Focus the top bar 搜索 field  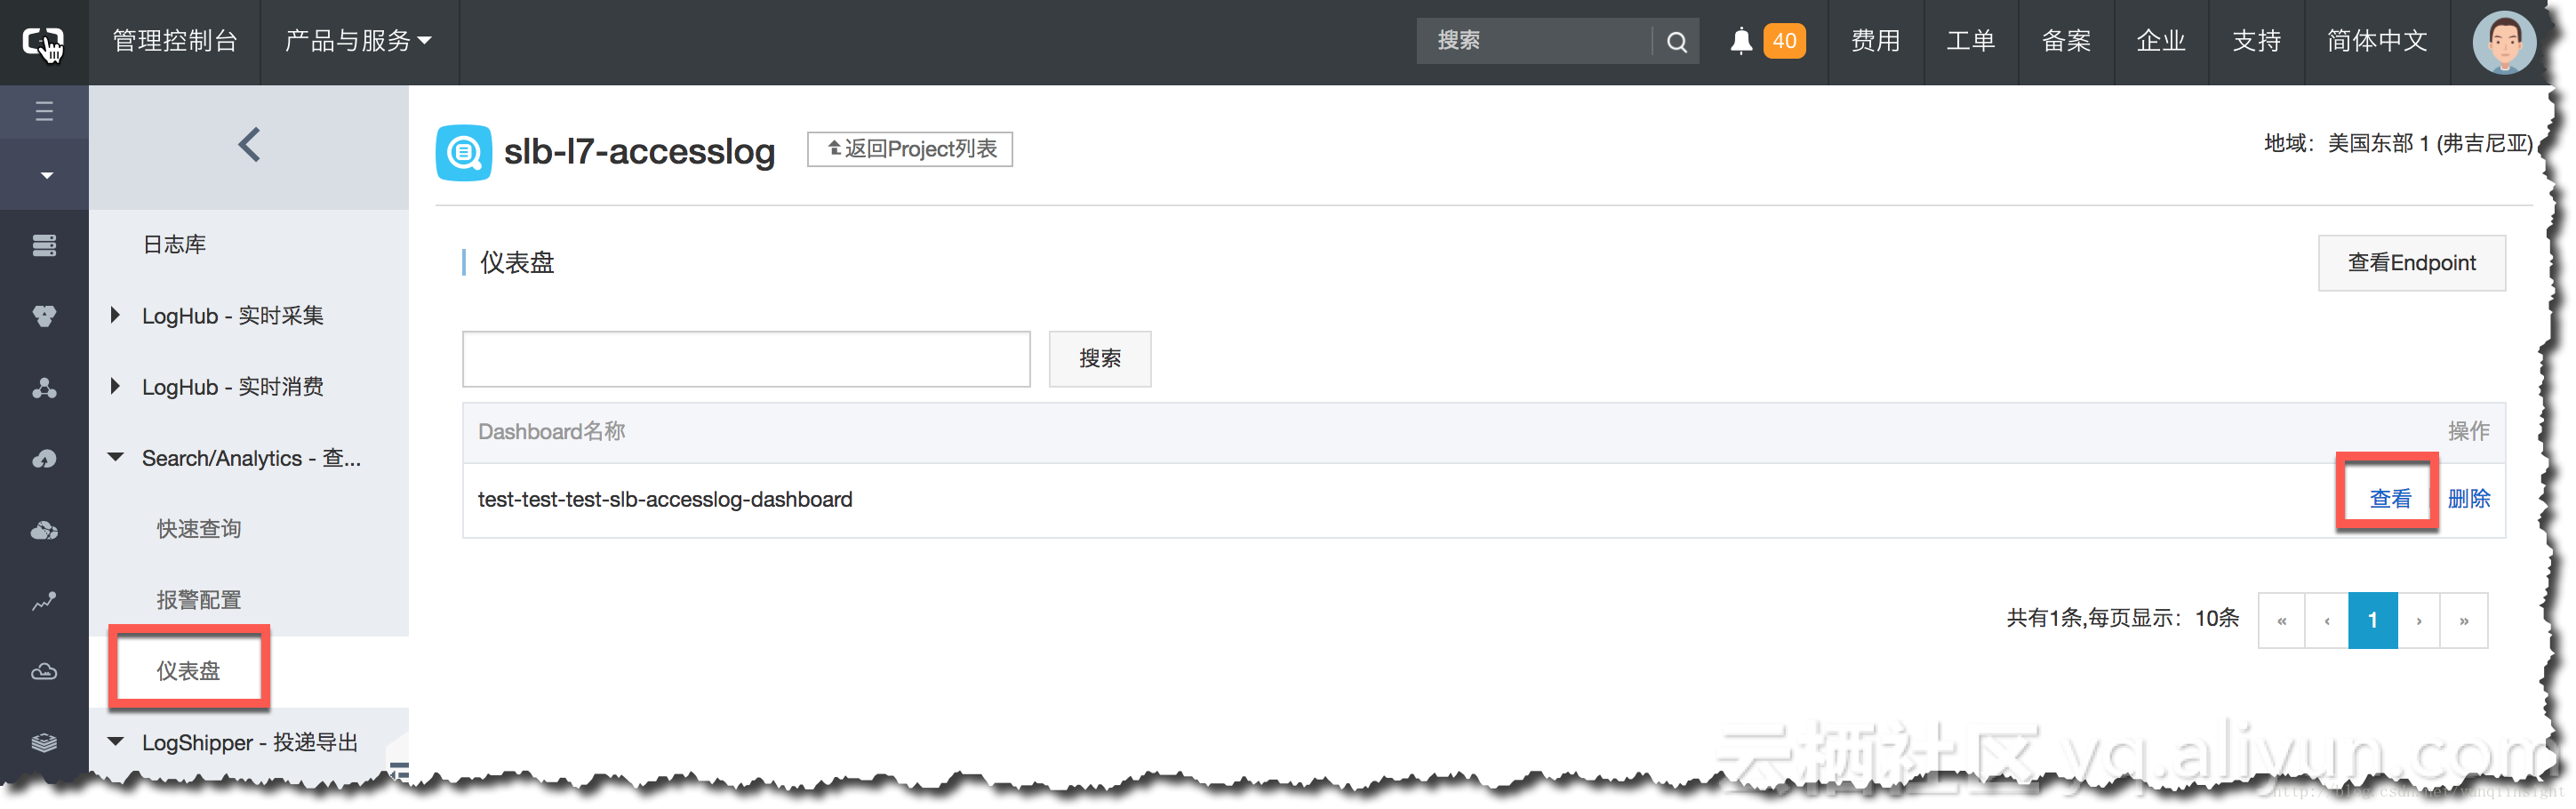pyautogui.click(x=1535, y=42)
